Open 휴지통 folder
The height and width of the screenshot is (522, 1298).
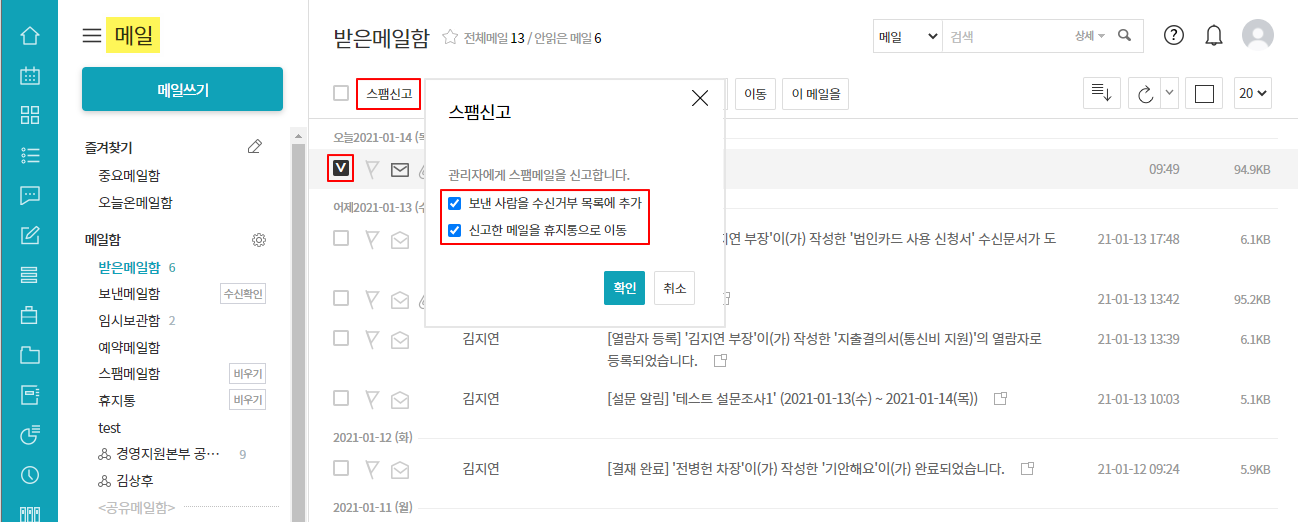[x=116, y=400]
